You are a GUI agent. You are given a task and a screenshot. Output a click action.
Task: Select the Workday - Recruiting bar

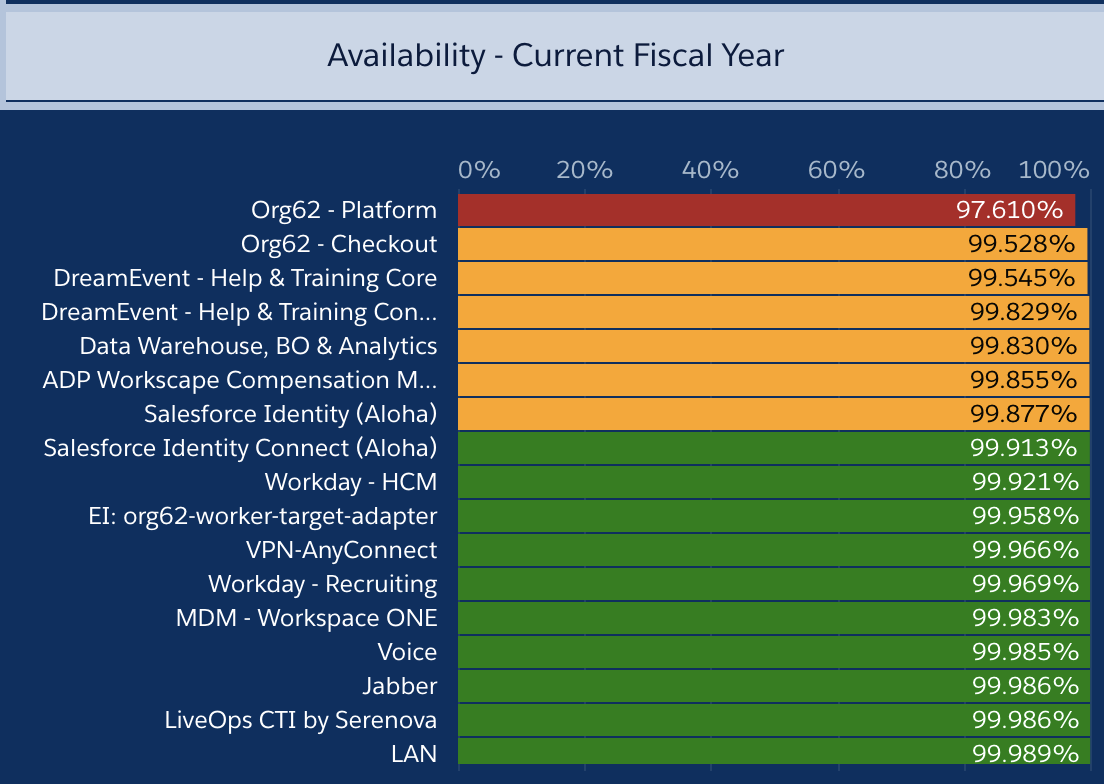point(774,584)
